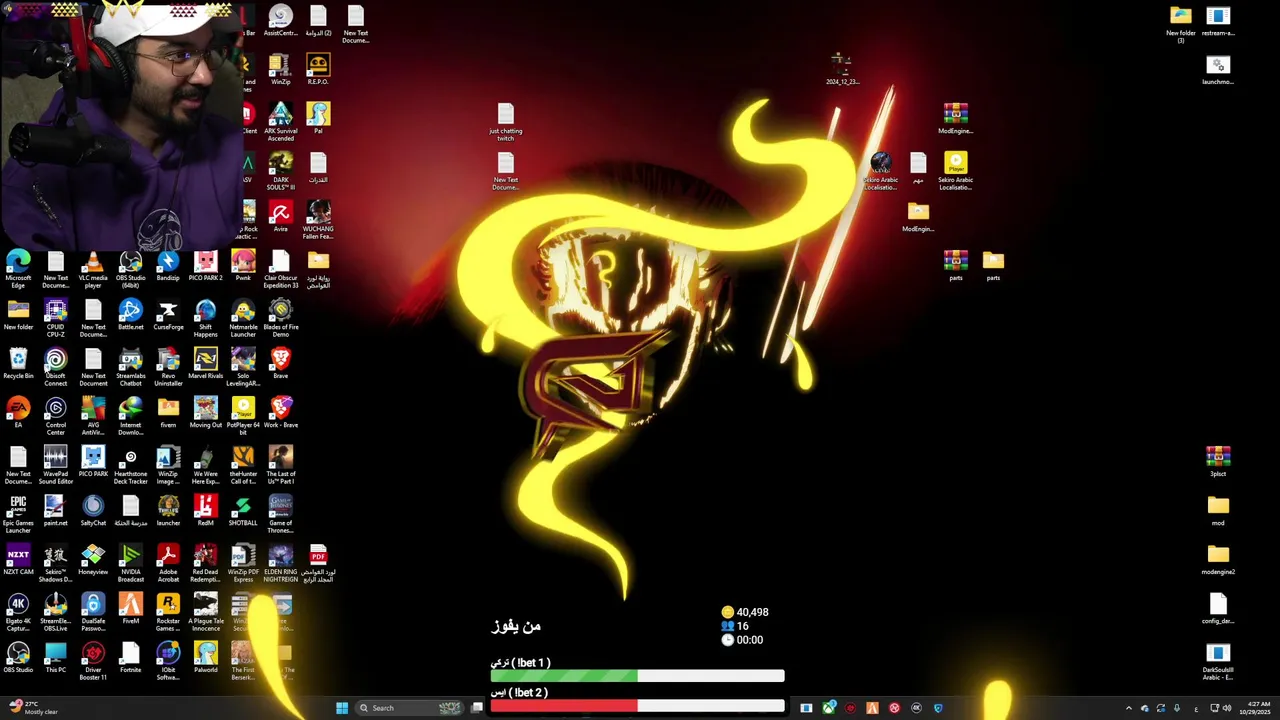Image resolution: width=1280 pixels, height=720 pixels.
Task: Open the Windows Start menu
Action: coord(342,708)
